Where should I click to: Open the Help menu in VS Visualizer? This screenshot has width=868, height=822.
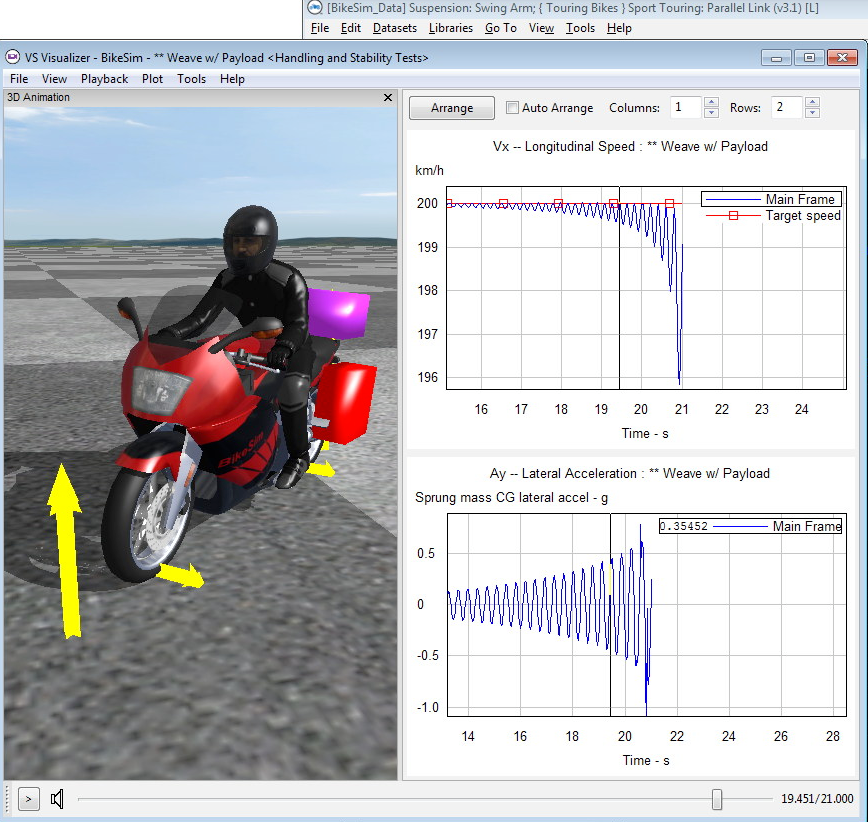pos(232,79)
